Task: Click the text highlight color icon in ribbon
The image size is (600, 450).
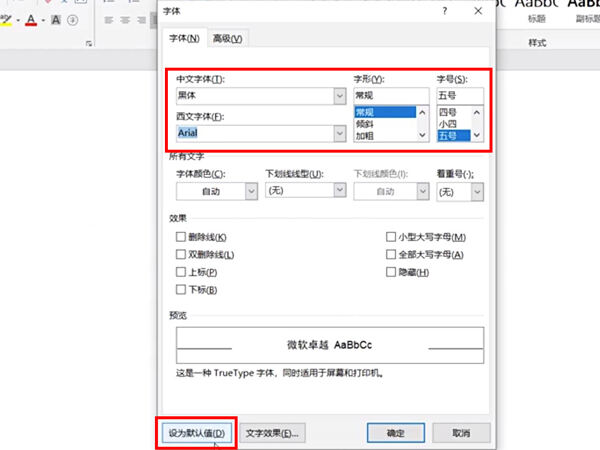Action: pyautogui.click(x=6, y=20)
